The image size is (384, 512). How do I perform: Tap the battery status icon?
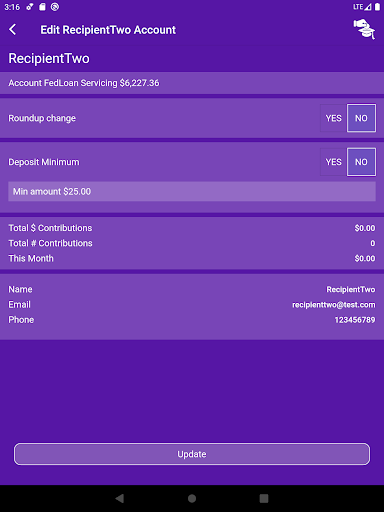pos(377,7)
